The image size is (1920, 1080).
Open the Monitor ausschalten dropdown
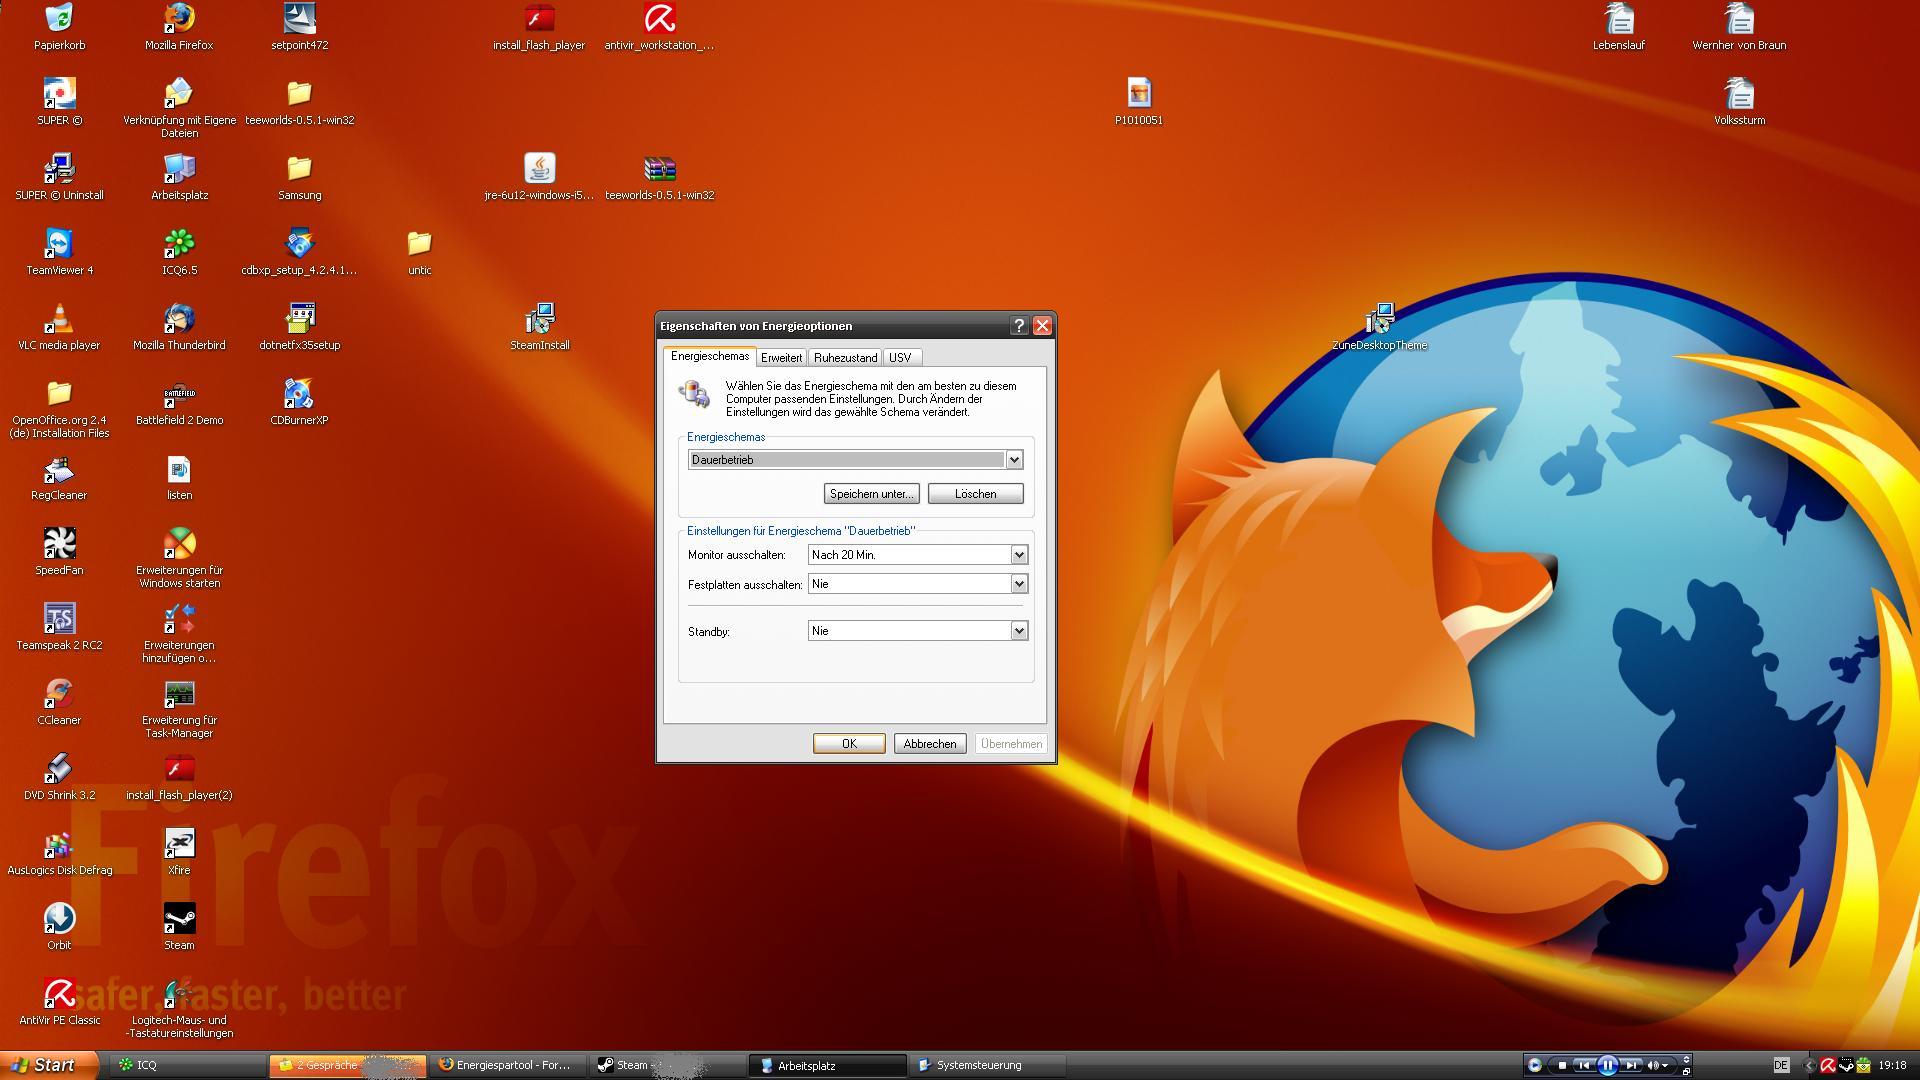click(1019, 555)
